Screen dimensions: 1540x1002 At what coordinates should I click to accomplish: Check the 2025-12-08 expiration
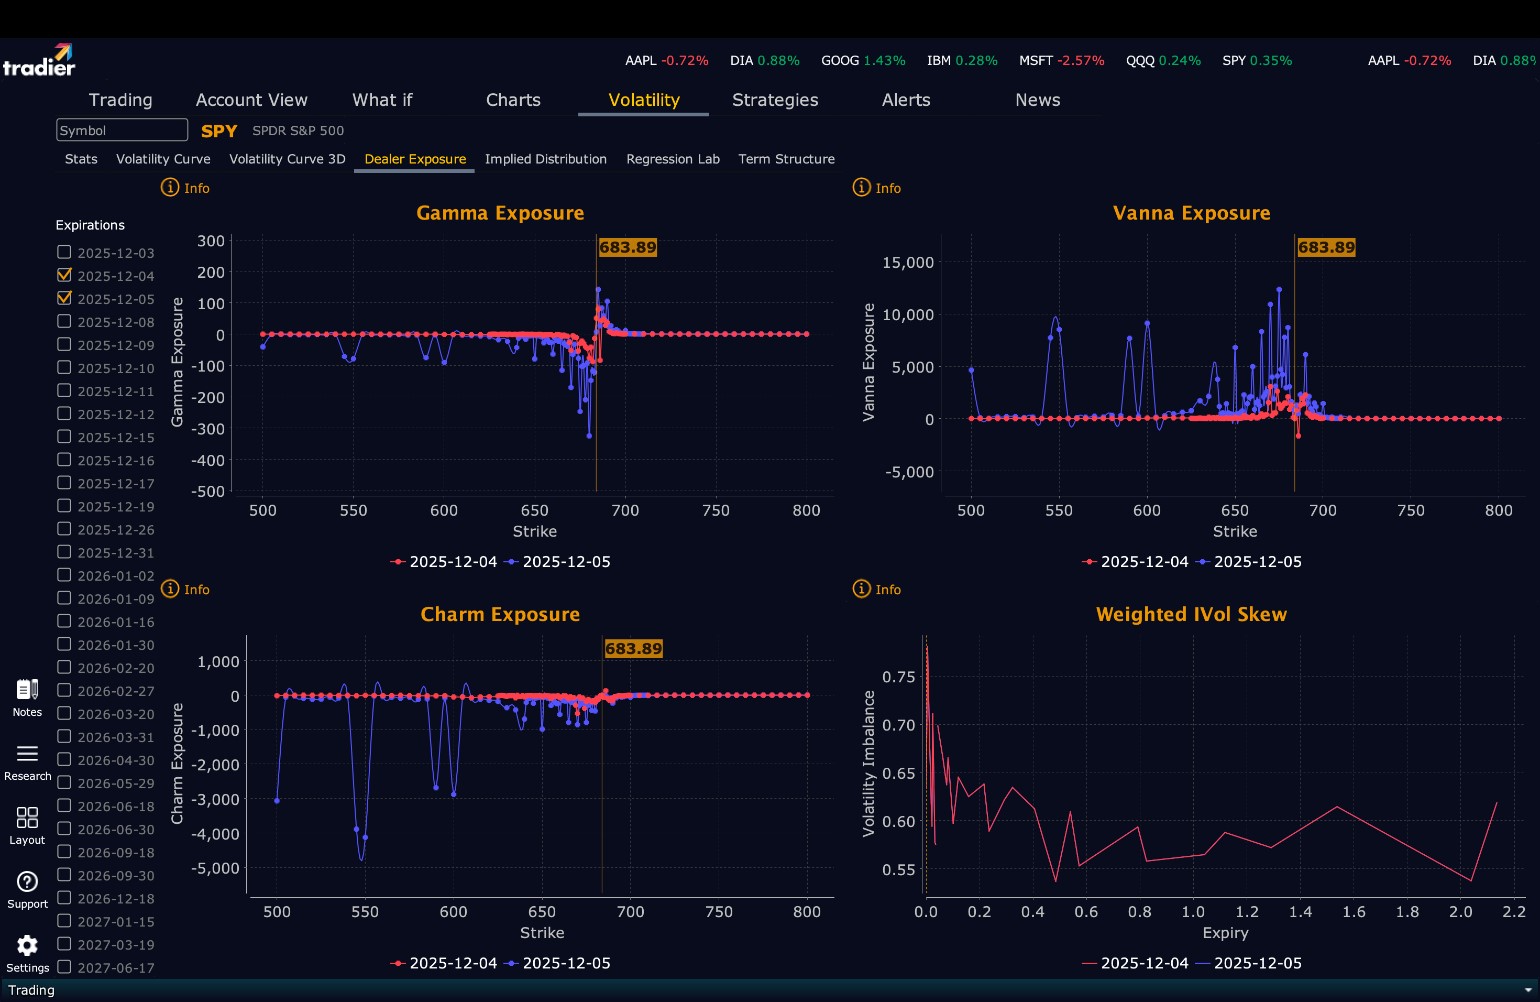(64, 321)
